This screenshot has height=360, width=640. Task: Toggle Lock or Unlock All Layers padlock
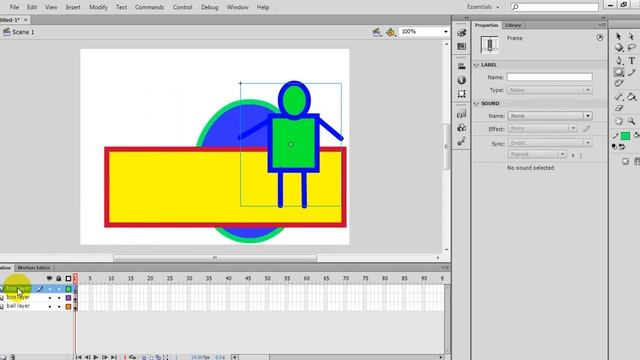59,278
